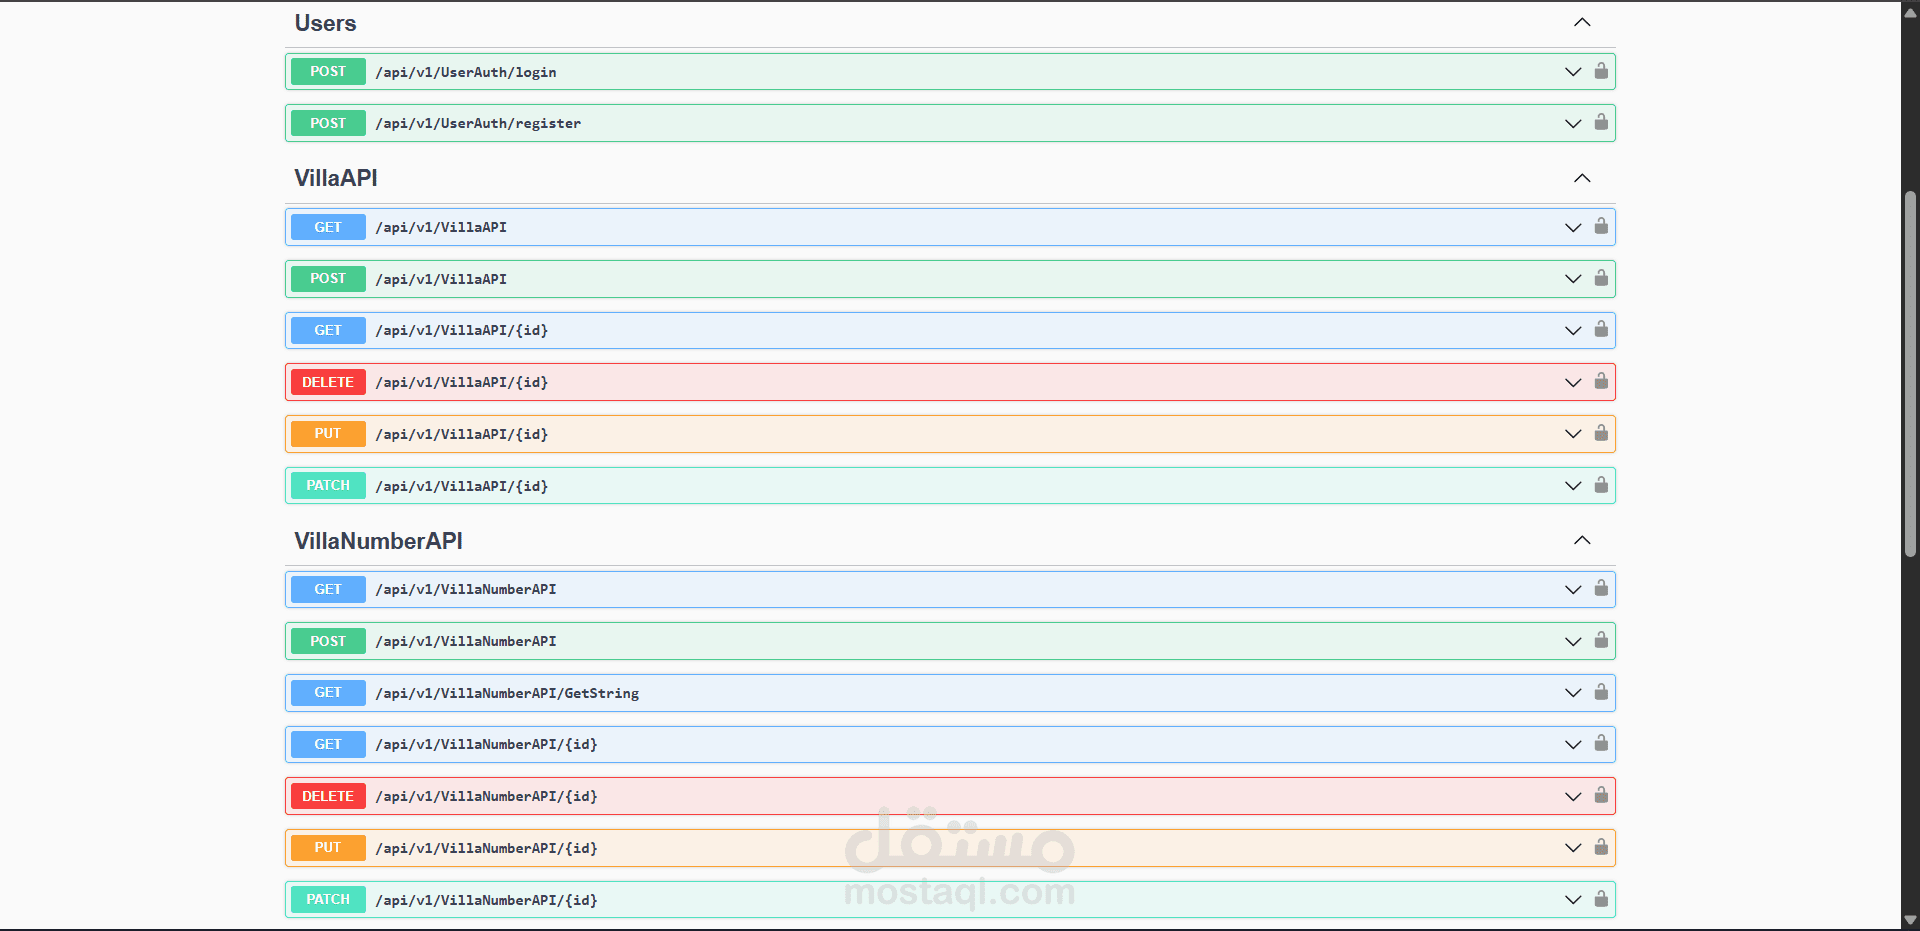Click the POST badge for UserAuth/register
The width and height of the screenshot is (1920, 931).
pyautogui.click(x=328, y=123)
